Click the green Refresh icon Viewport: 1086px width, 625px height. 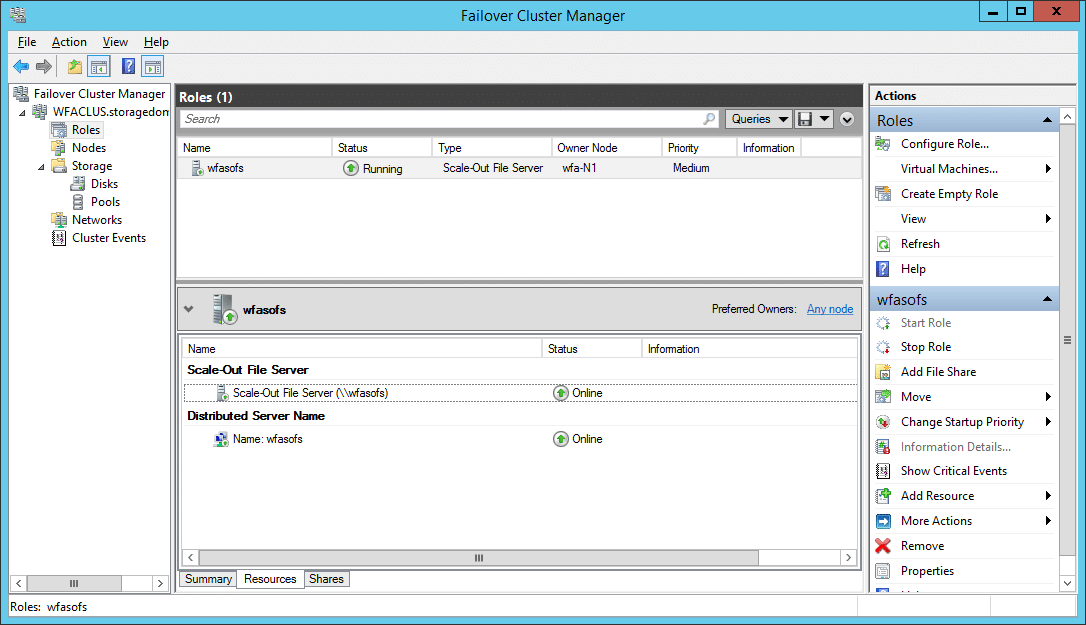883,244
